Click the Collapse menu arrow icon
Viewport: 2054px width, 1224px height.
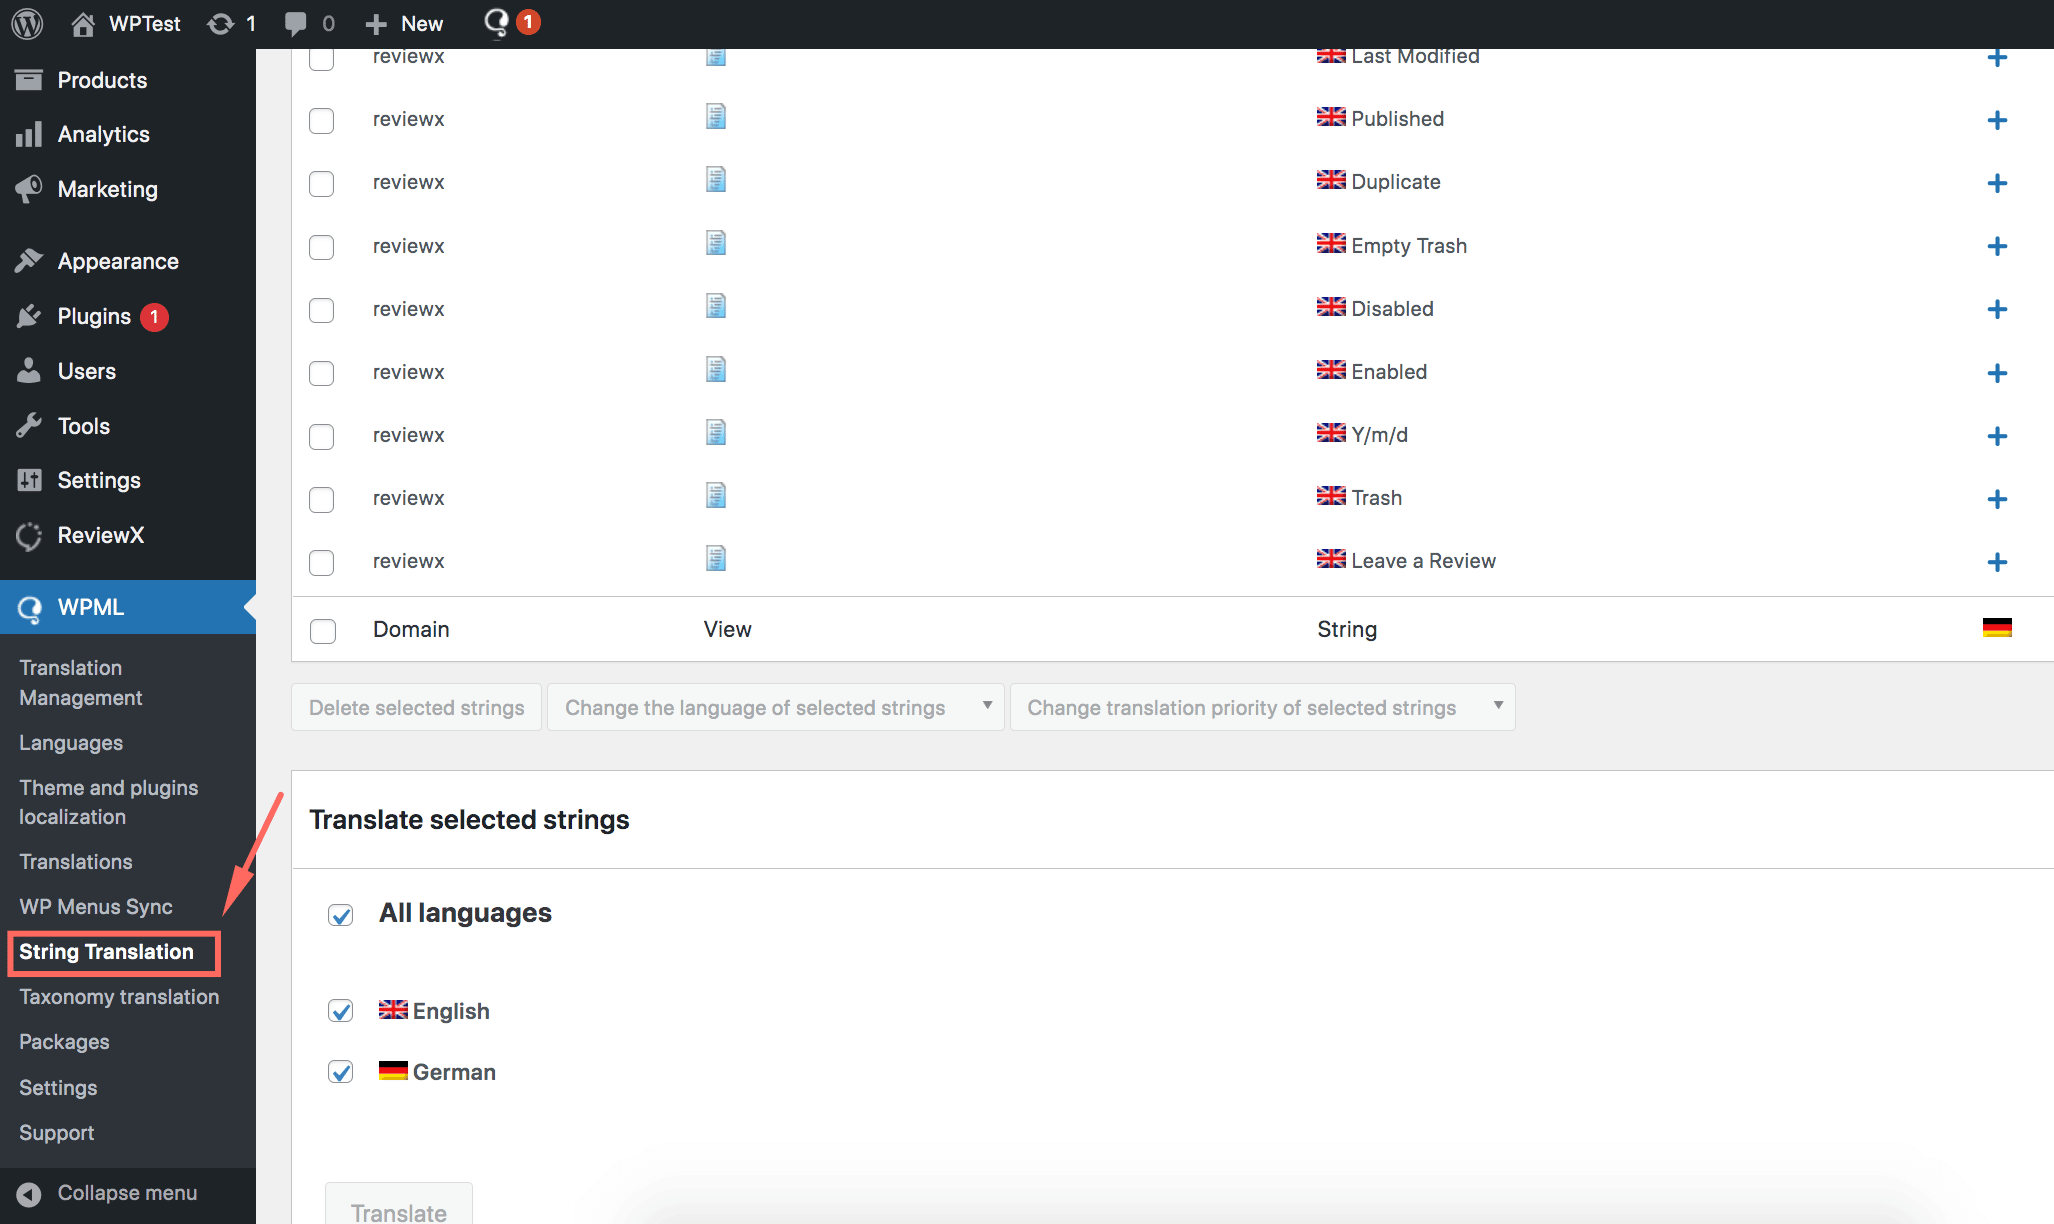(x=29, y=1194)
